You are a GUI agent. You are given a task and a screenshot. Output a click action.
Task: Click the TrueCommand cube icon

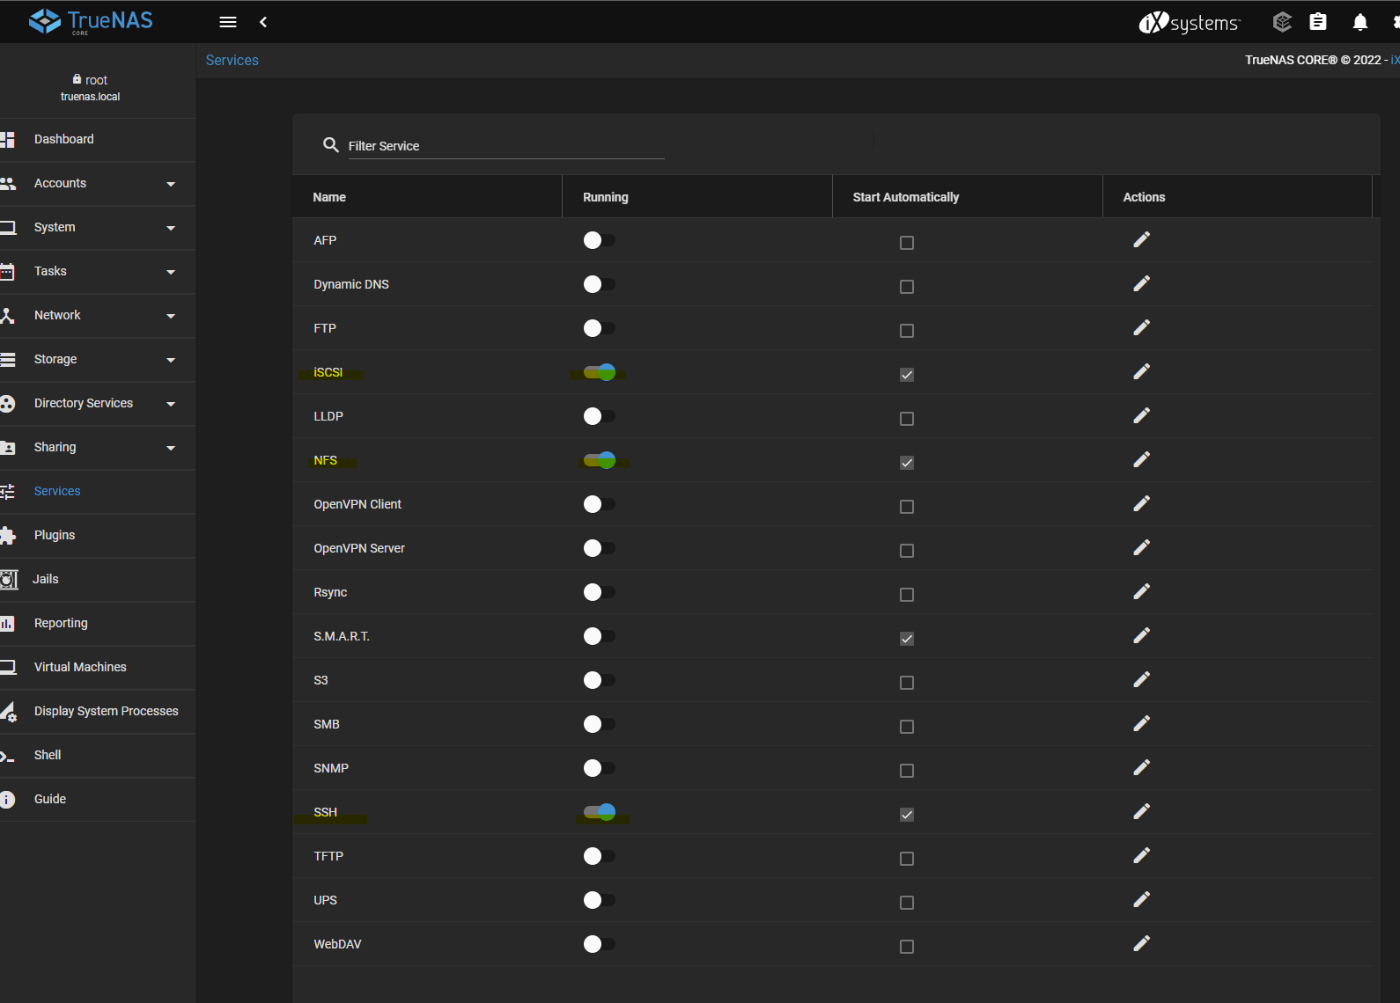click(1282, 22)
